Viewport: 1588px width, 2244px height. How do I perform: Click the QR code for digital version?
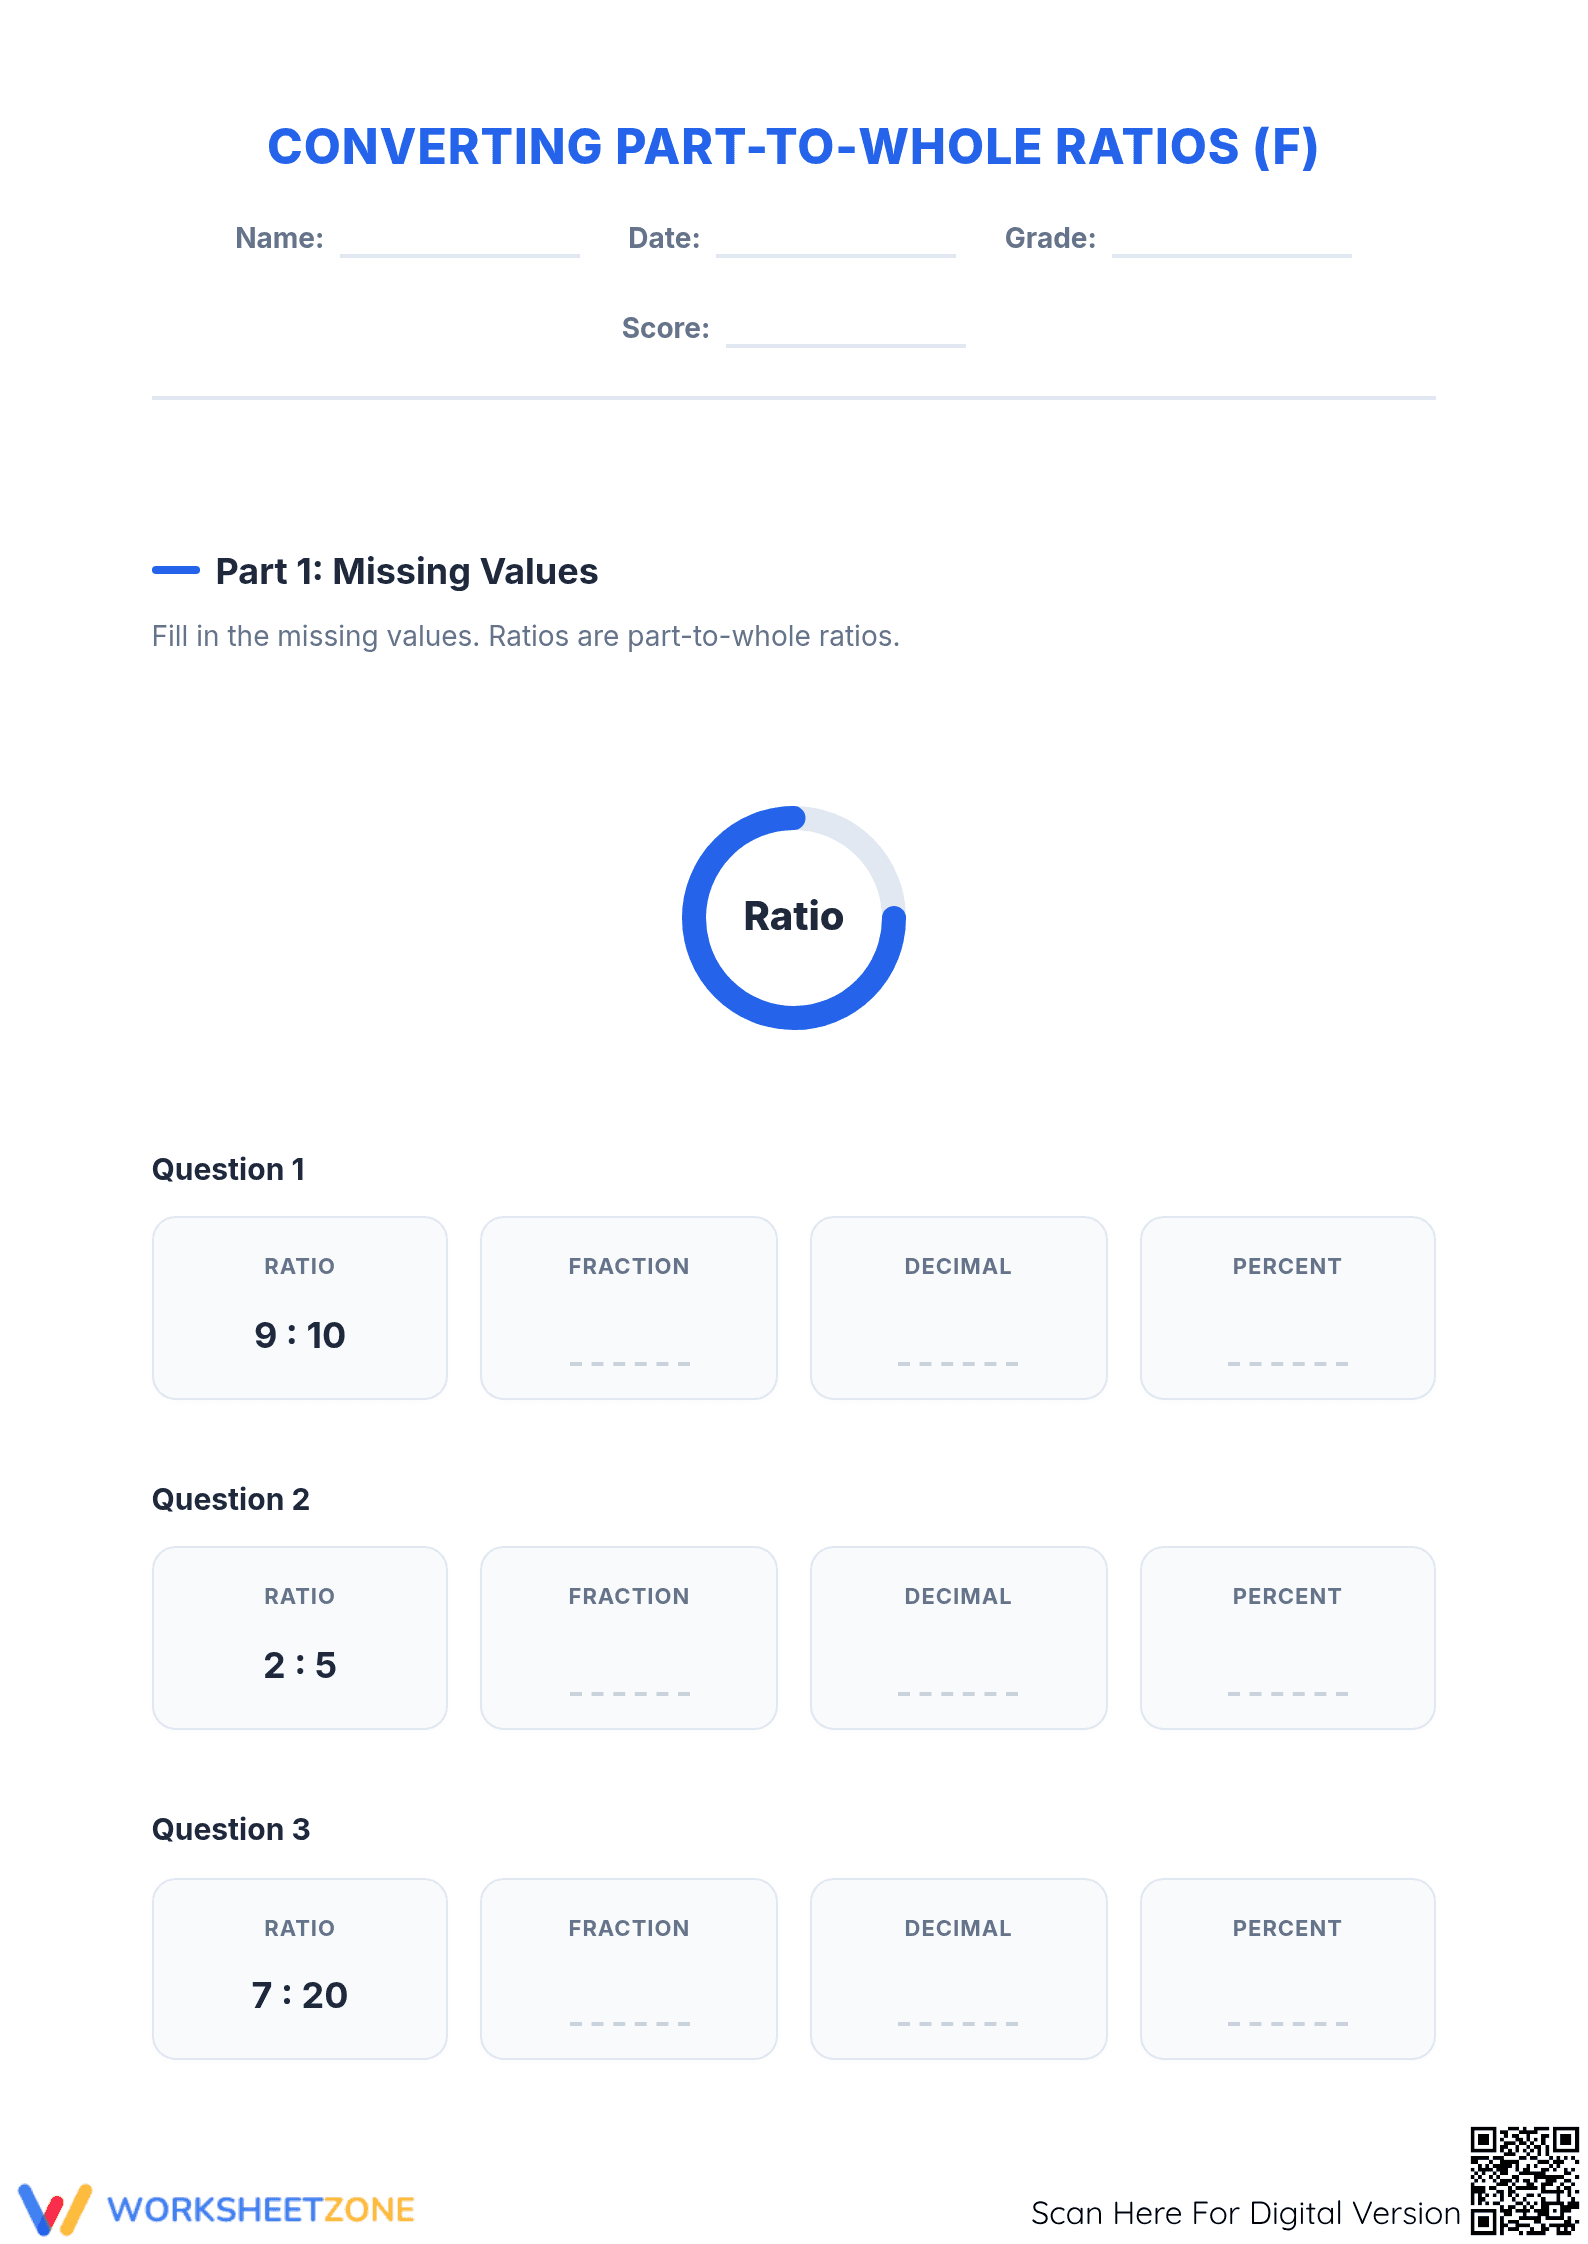[x=1524, y=2180]
